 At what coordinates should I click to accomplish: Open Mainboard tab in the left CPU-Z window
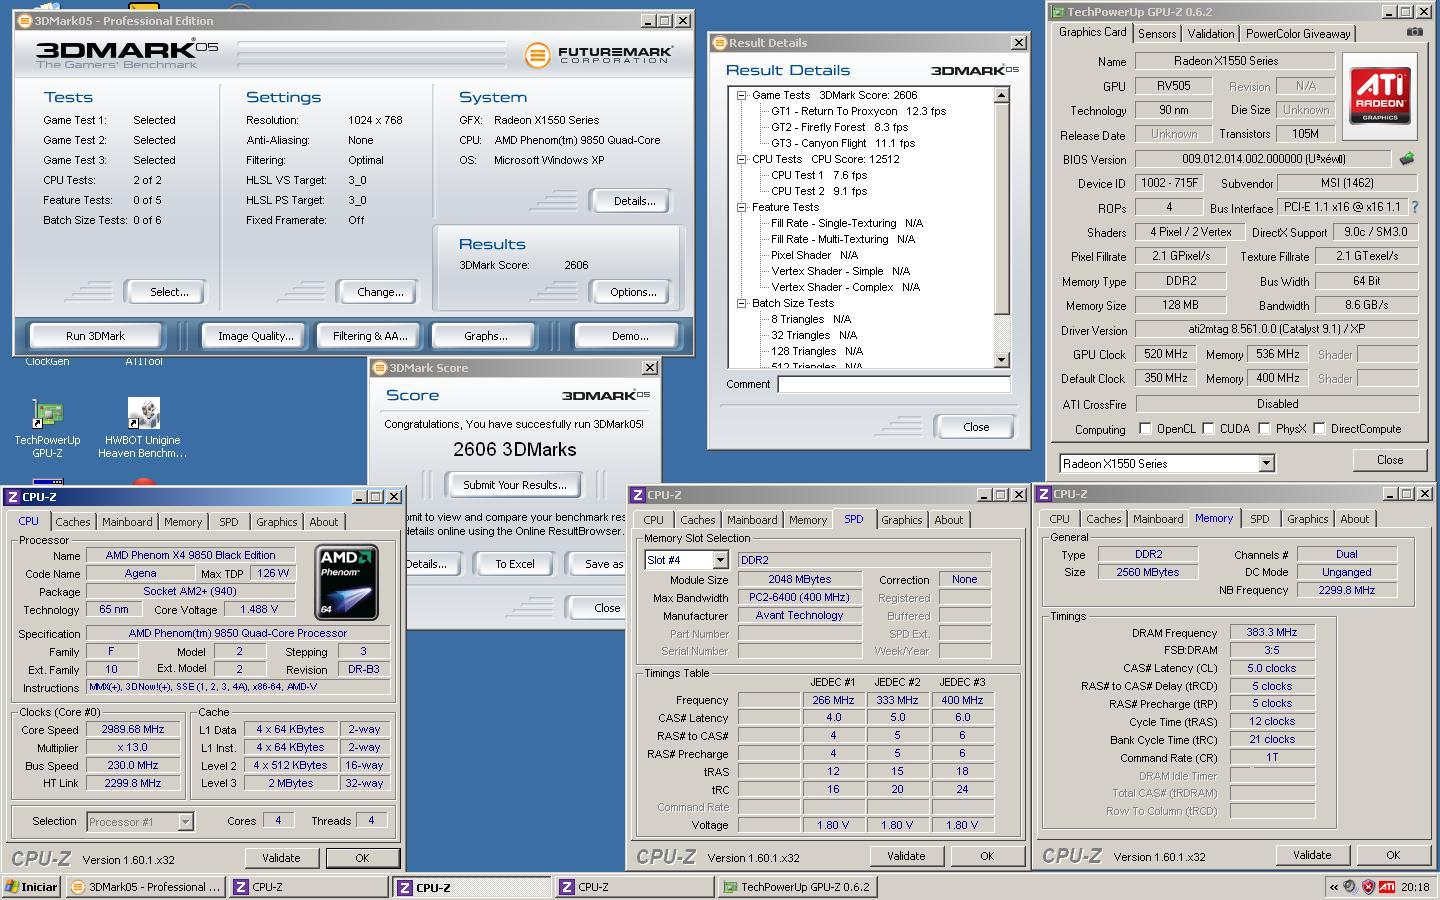point(127,521)
